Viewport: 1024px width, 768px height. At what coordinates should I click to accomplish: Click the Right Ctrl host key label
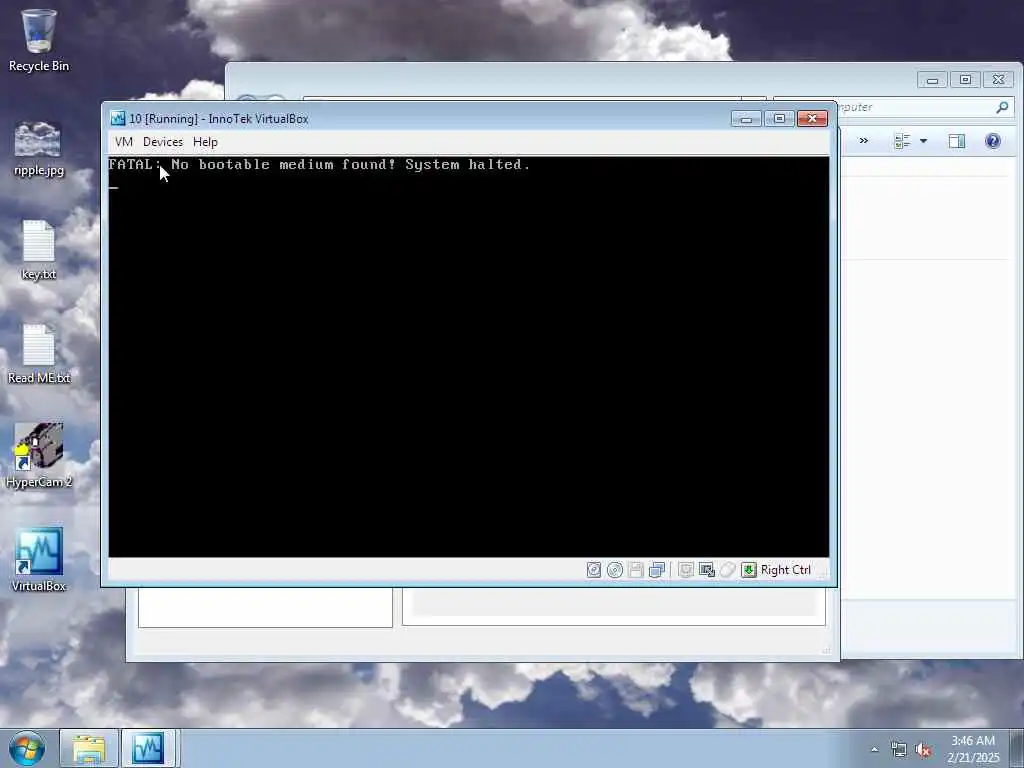[x=786, y=570]
